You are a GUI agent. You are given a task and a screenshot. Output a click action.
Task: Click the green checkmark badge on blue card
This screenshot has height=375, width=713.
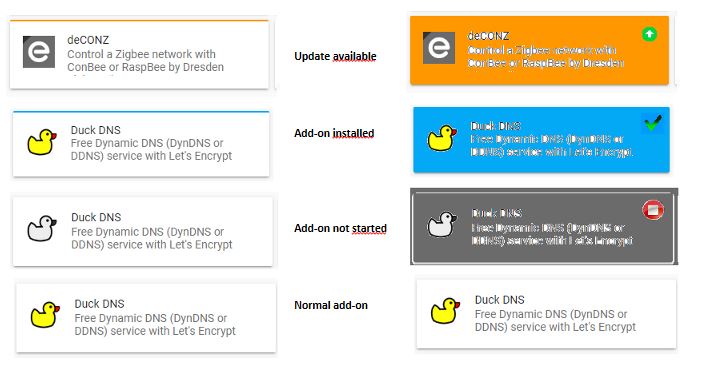(653, 123)
